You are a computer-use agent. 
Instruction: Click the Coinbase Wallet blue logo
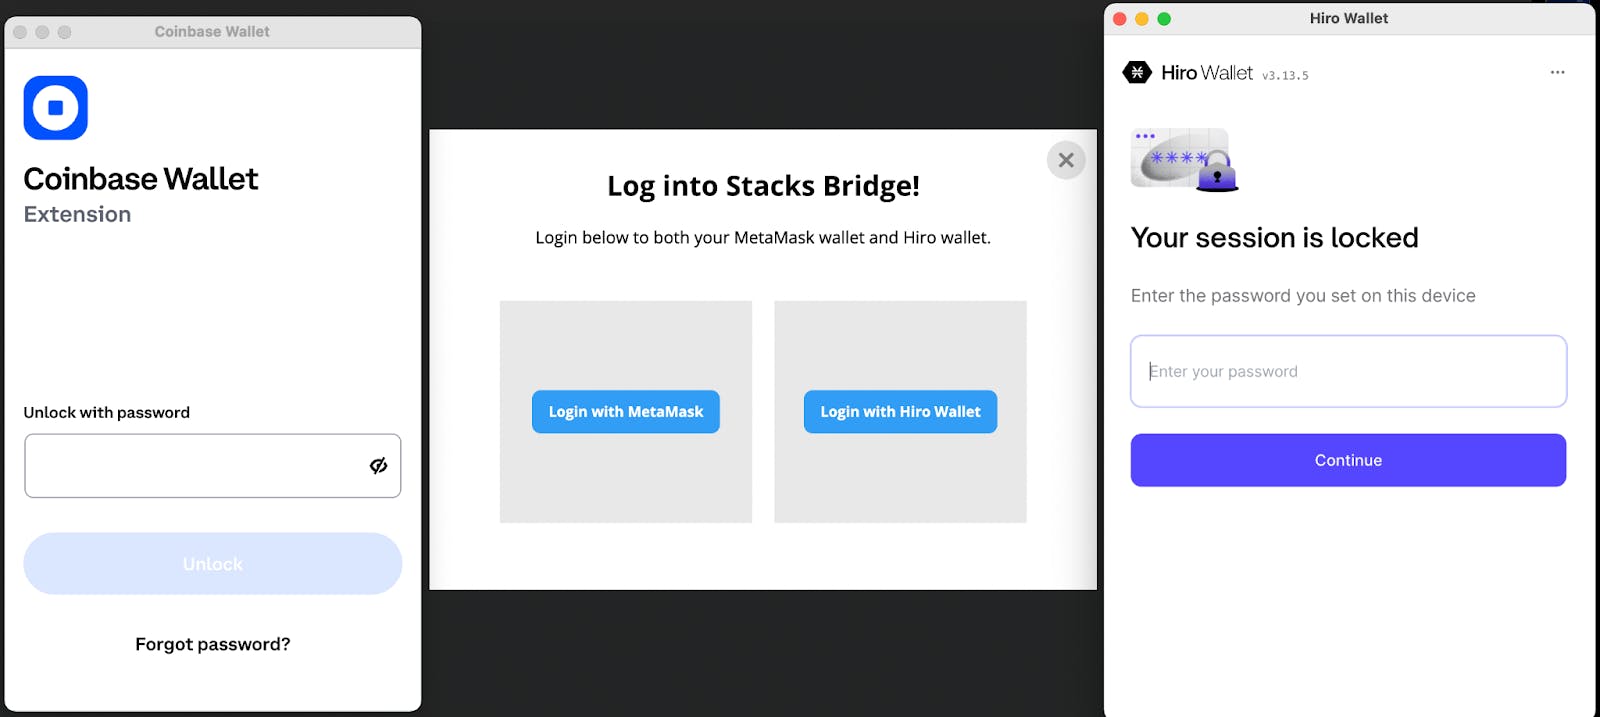[x=56, y=108]
